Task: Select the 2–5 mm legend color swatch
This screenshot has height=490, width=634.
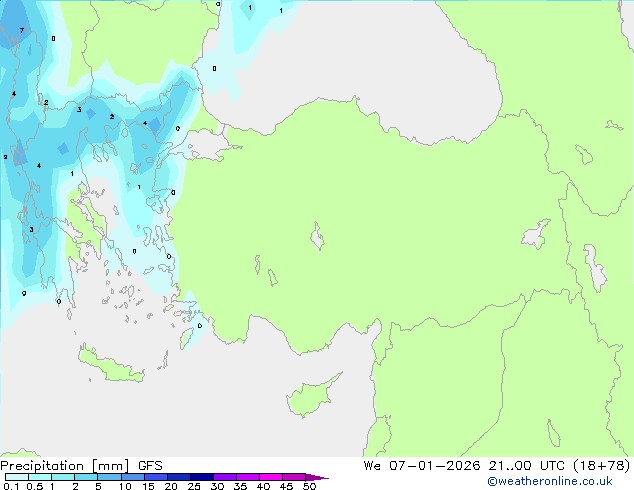Action: tap(86, 477)
